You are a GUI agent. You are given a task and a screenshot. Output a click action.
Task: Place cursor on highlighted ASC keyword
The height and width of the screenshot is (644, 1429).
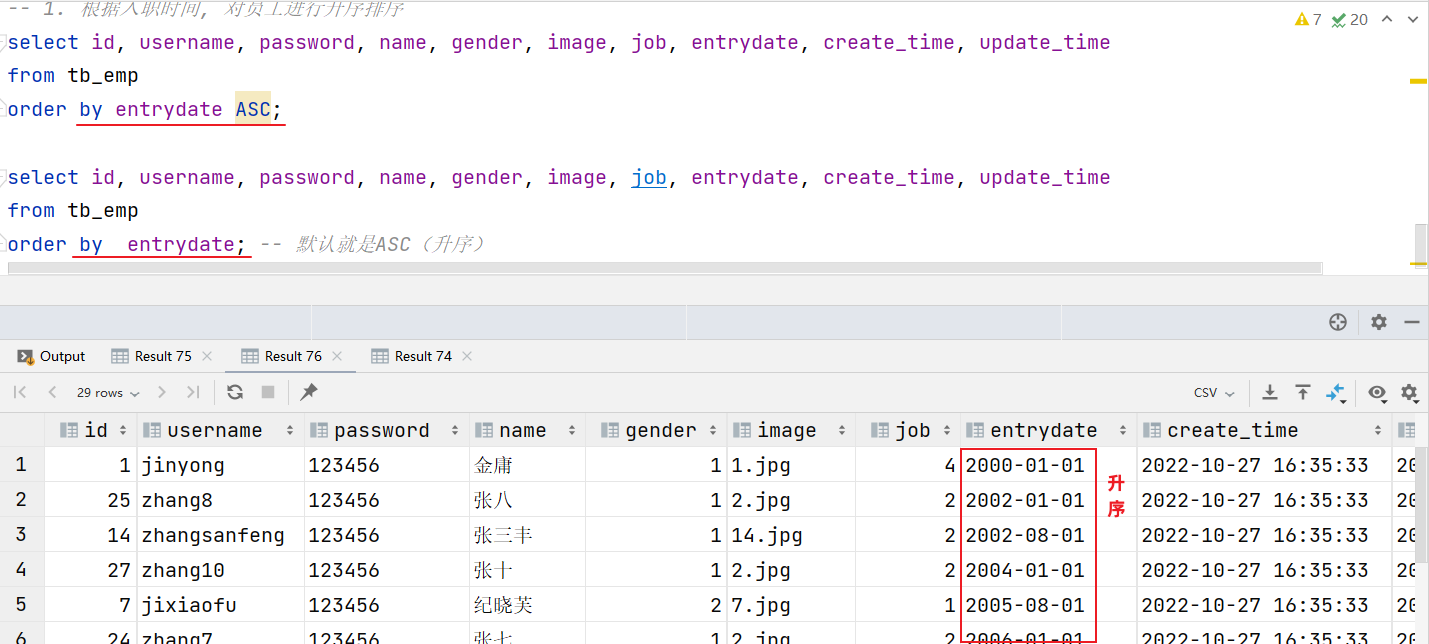tap(253, 109)
